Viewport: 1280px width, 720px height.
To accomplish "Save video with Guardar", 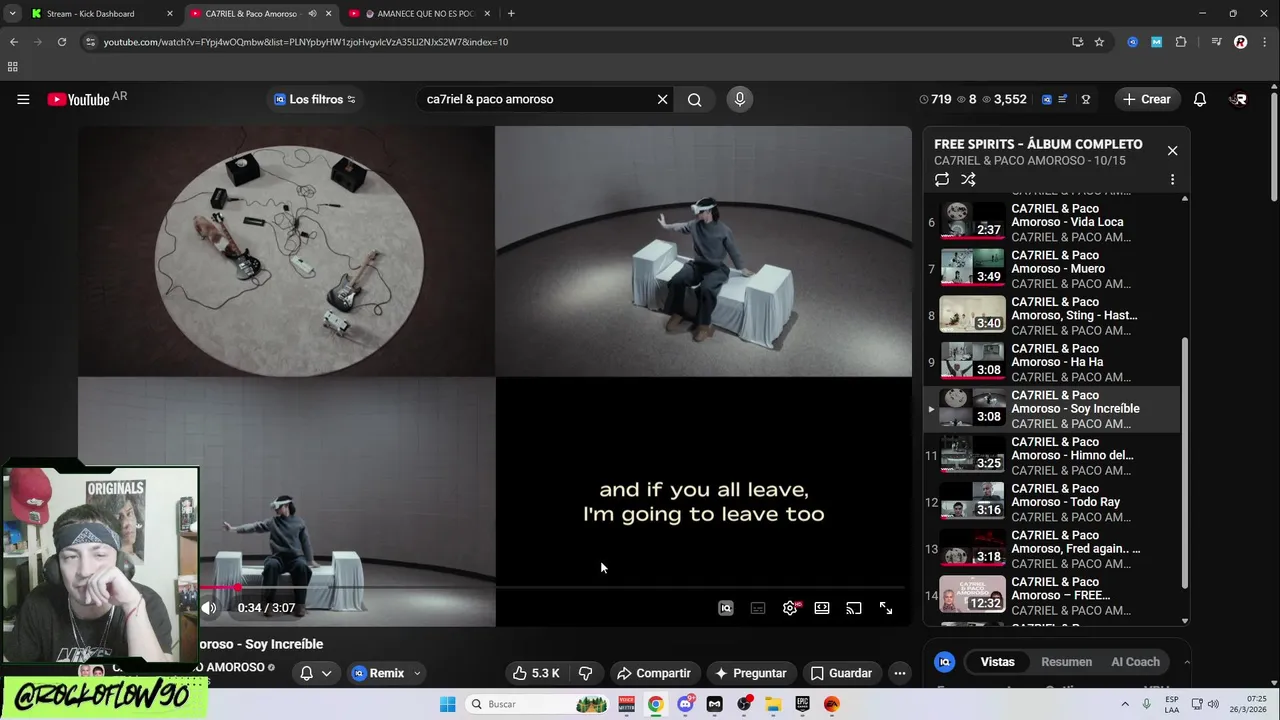I will pos(842,673).
